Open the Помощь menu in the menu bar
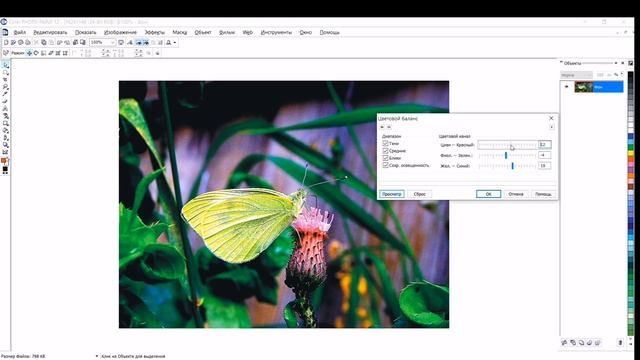Screen dimensions: 640x360 (329, 32)
